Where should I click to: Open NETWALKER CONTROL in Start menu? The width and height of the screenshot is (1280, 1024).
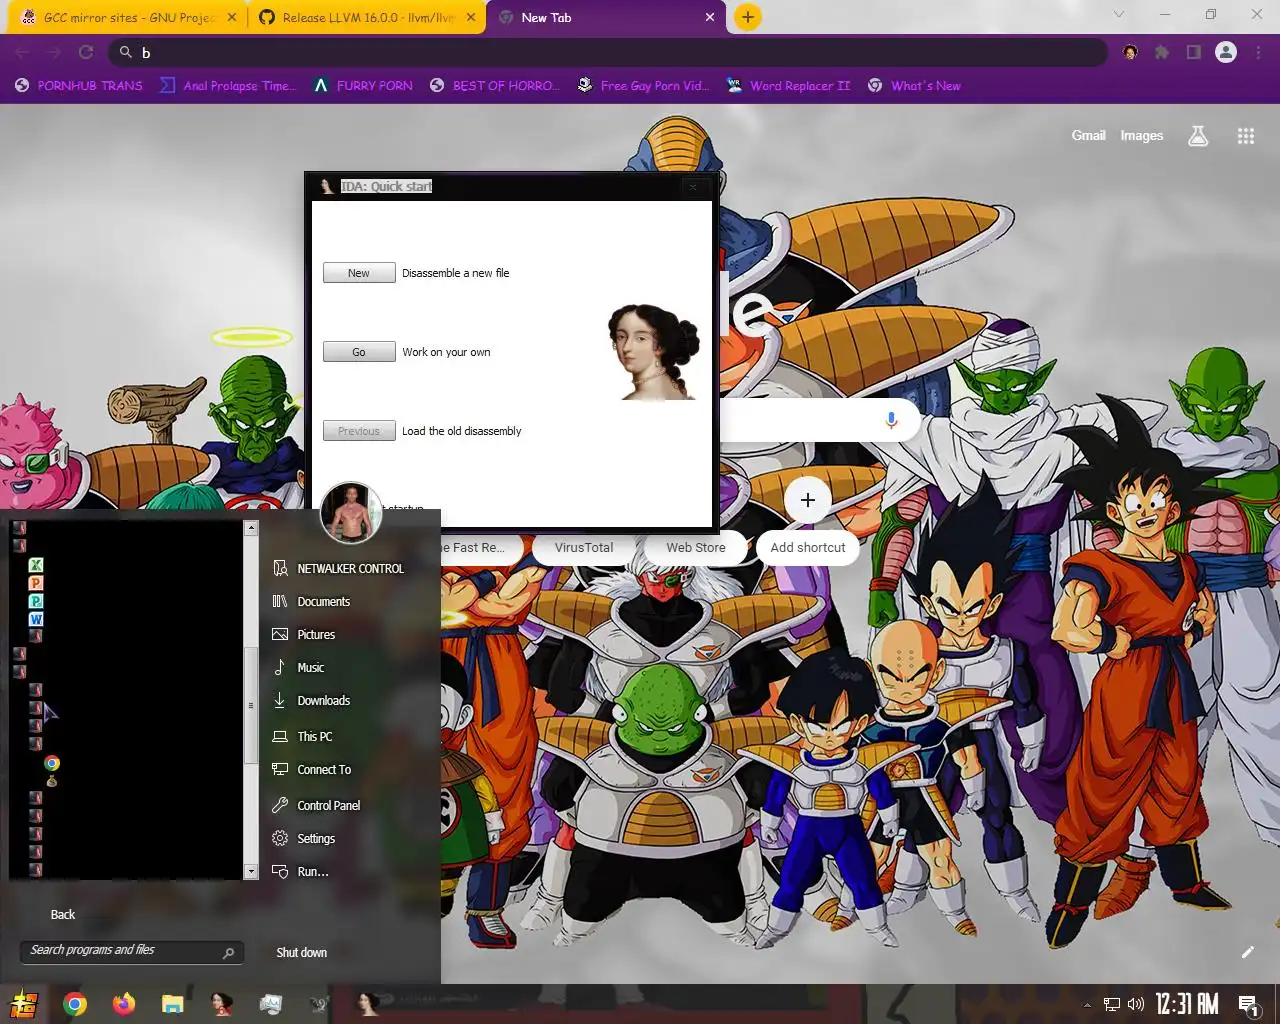pos(338,568)
